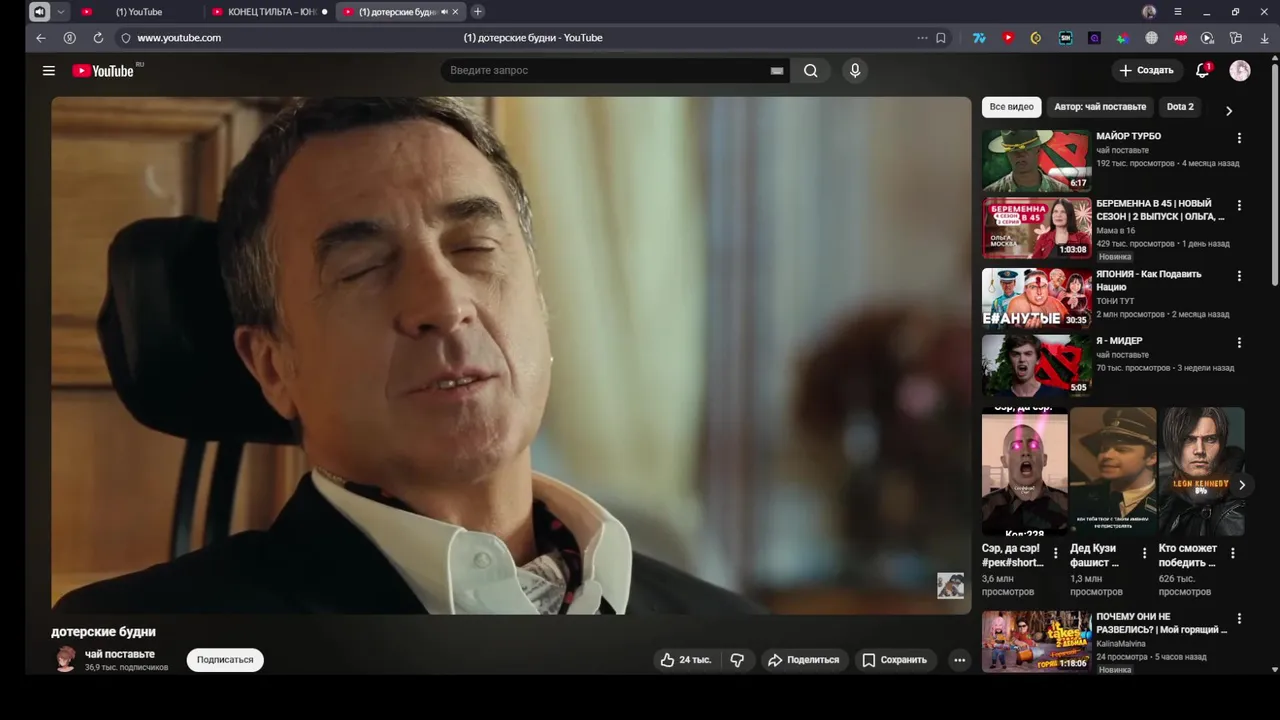This screenshot has height=720, width=1280.
Task: Like the video with 24 тыс. likes
Action: click(686, 660)
